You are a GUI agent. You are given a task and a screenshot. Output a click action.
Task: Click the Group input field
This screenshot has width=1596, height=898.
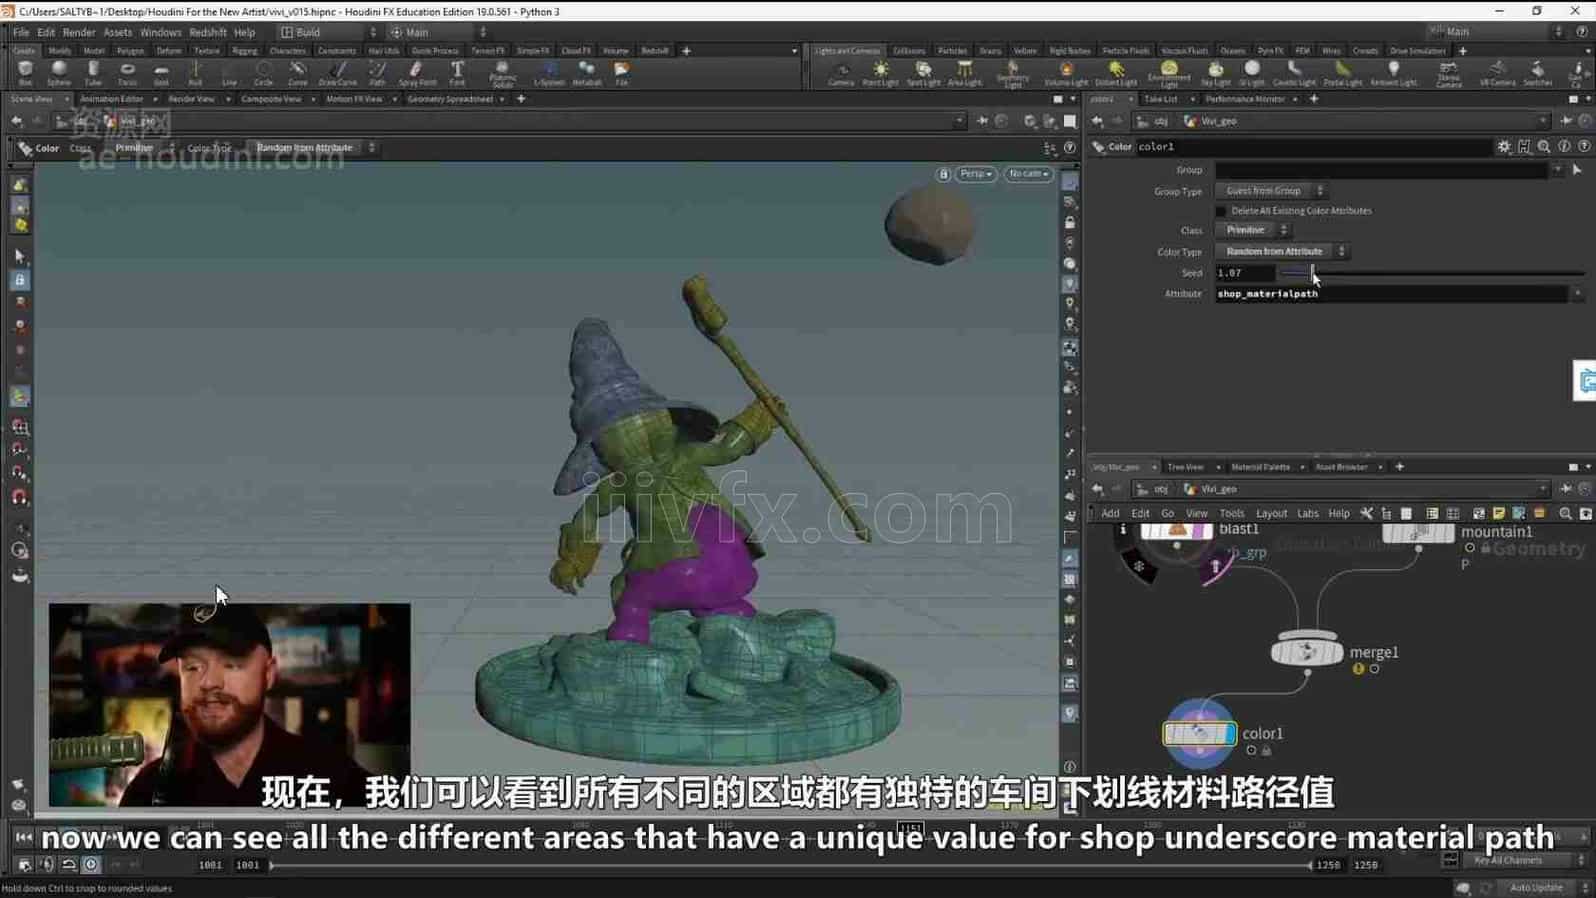pos(1383,170)
